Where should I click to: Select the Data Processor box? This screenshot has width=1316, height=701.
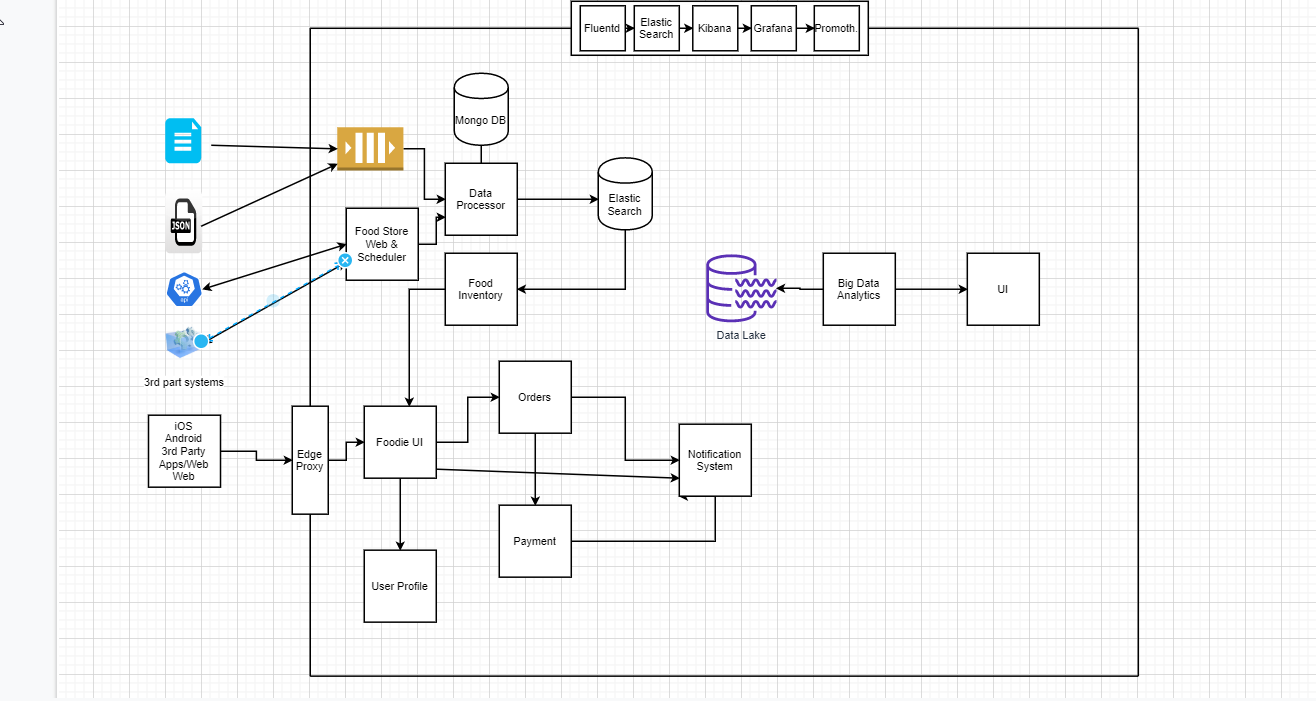tap(481, 199)
